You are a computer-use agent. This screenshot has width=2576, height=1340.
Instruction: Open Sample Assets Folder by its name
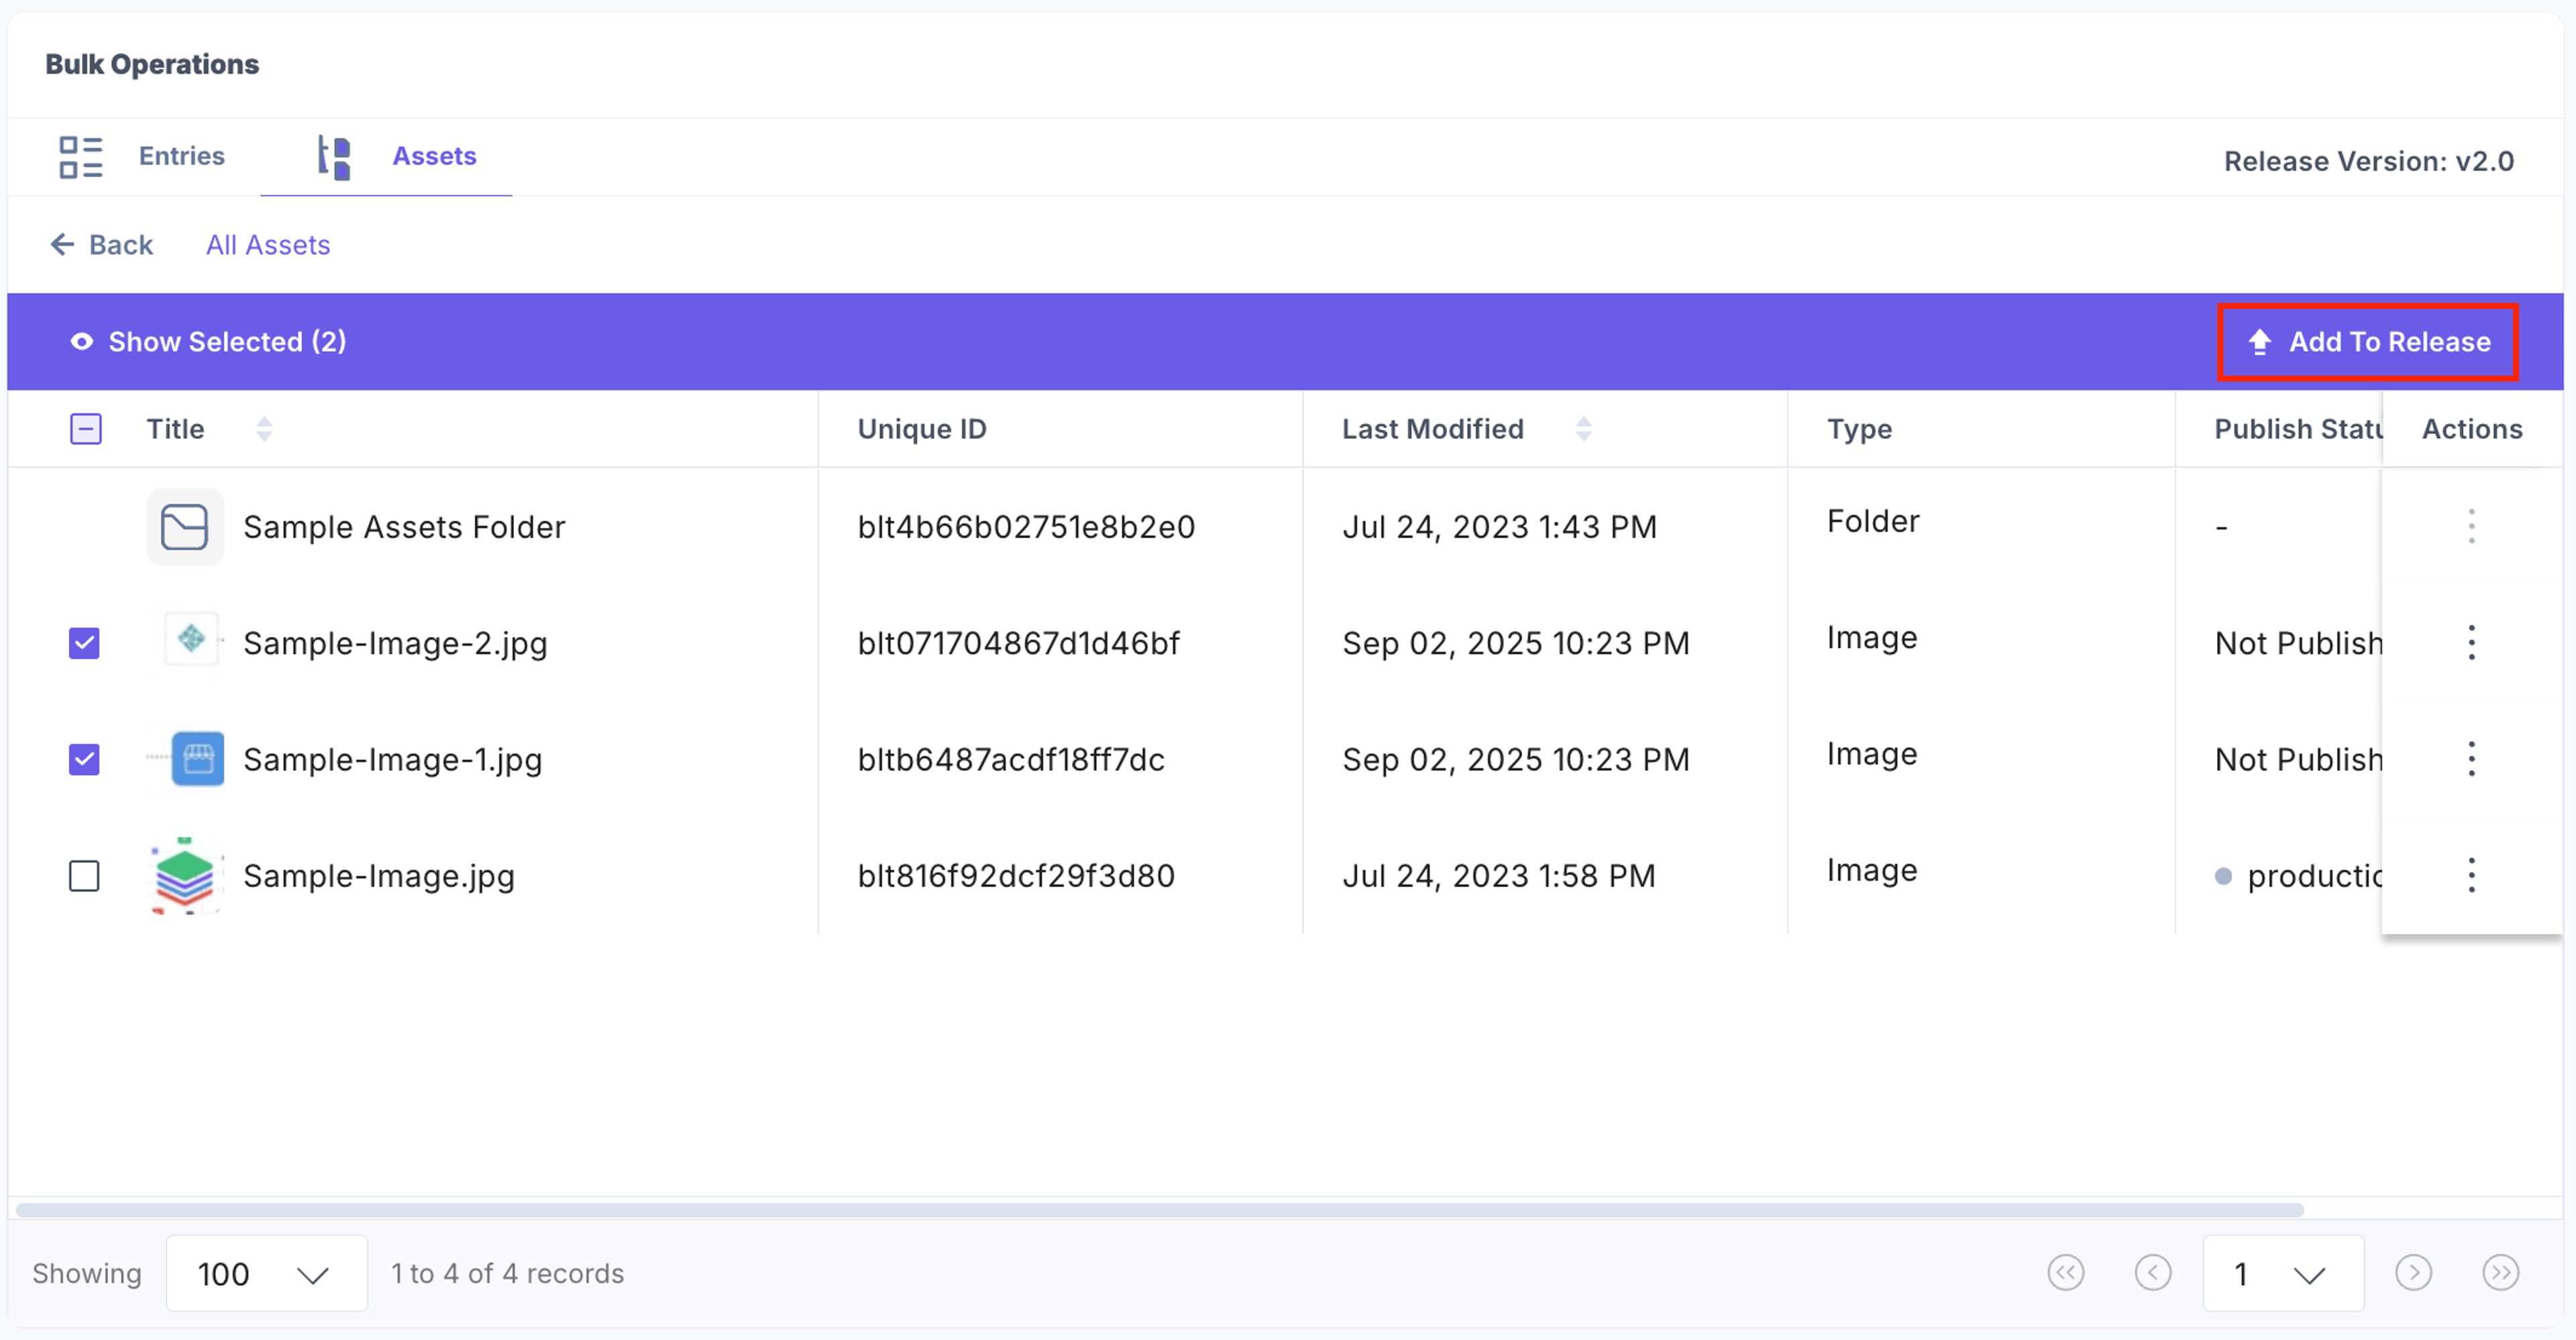tap(404, 527)
